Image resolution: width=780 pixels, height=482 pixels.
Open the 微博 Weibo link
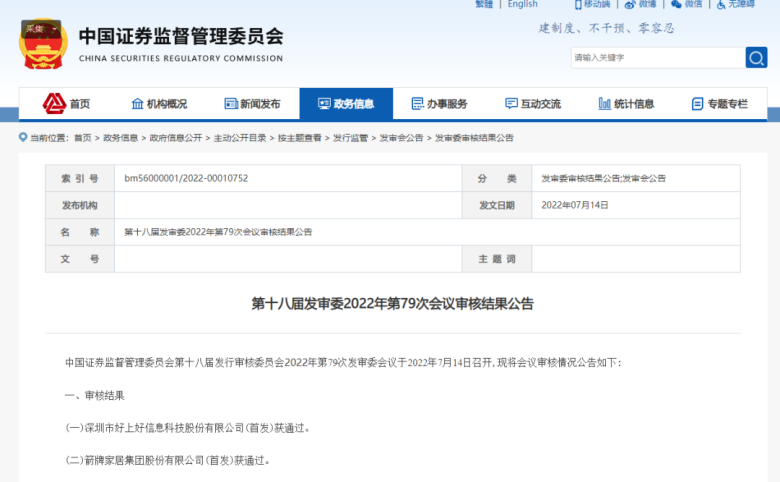coord(639,4)
